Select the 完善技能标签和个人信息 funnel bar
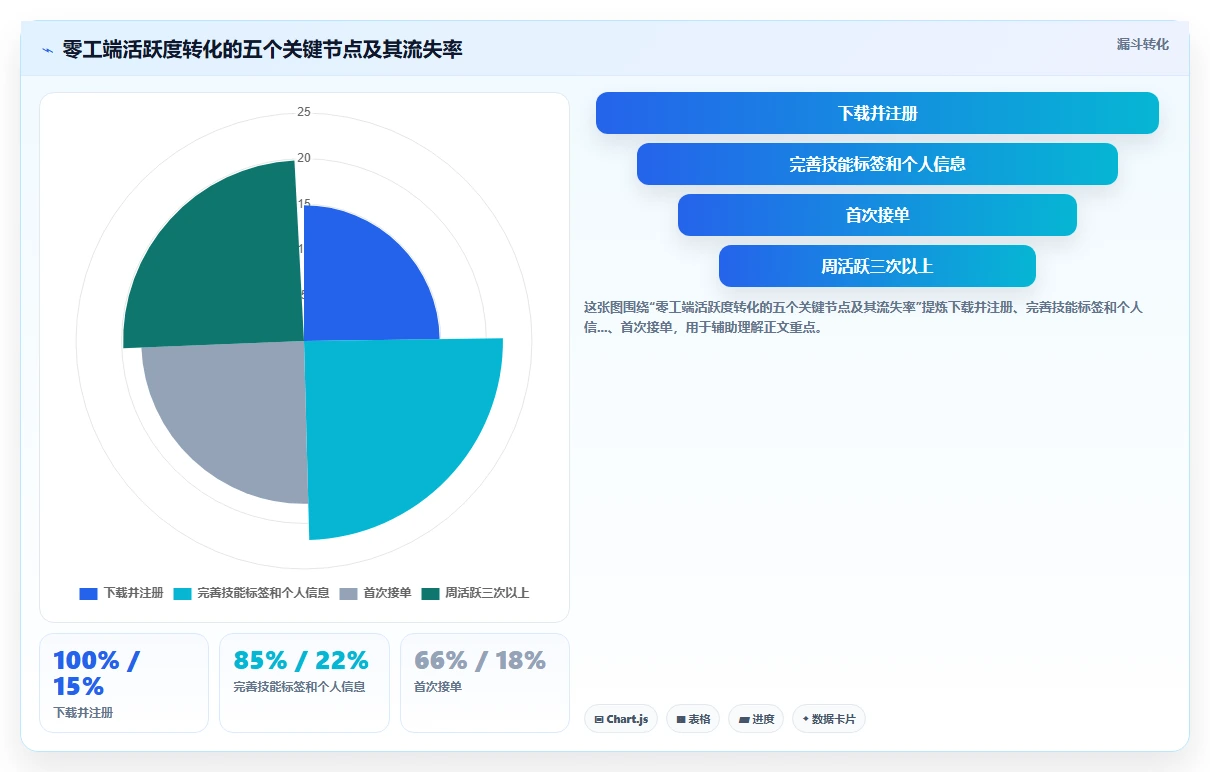 point(877,164)
